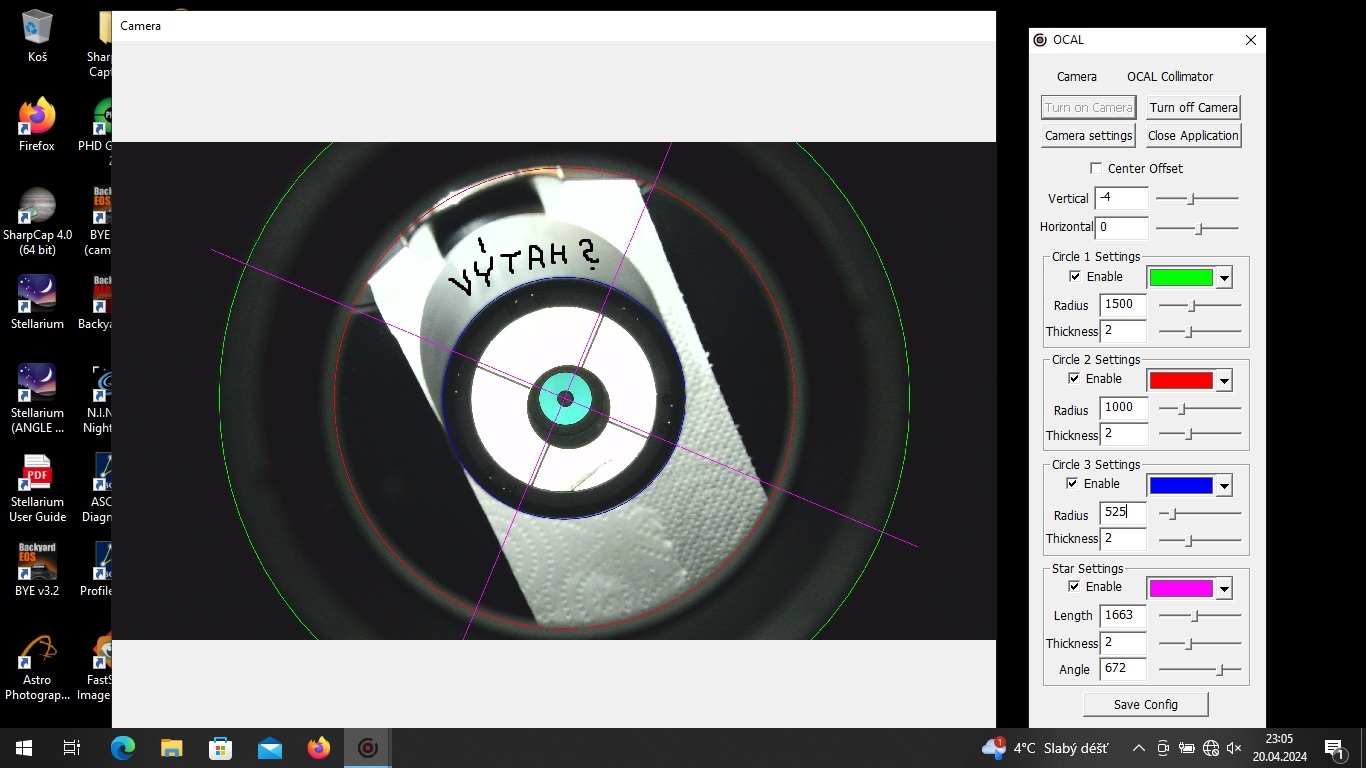Open Circle 2 red color dropdown

[x=1224, y=380]
